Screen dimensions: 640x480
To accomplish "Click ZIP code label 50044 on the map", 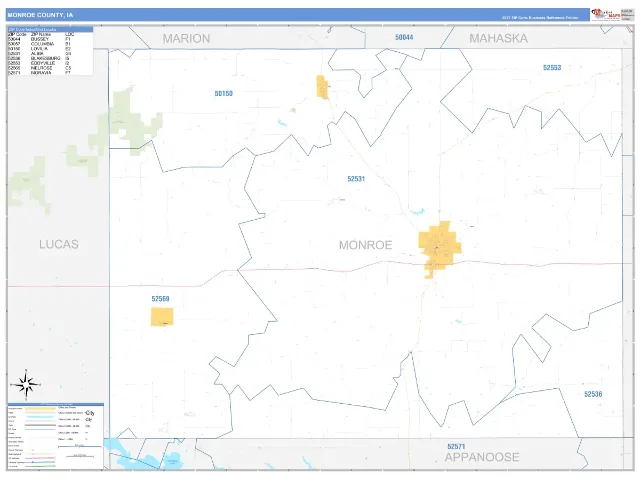I will (x=404, y=37).
